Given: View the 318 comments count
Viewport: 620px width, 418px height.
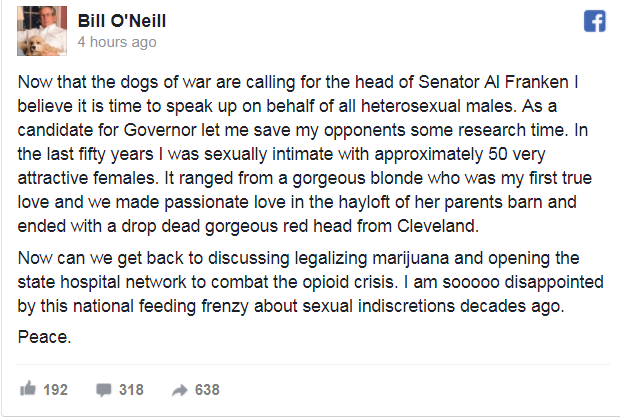Looking at the screenshot, I should 131,389.
